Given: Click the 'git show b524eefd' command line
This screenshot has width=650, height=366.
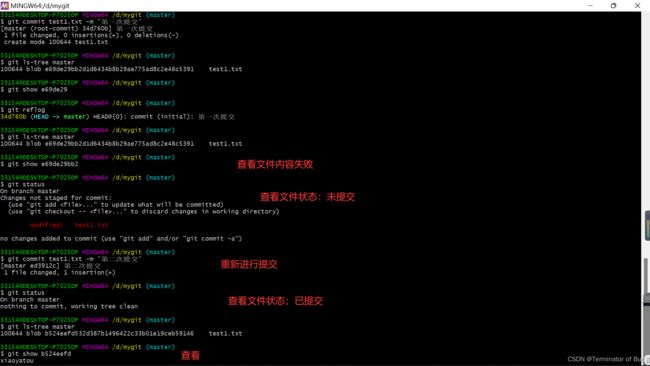Looking at the screenshot, I should click(x=36, y=354).
